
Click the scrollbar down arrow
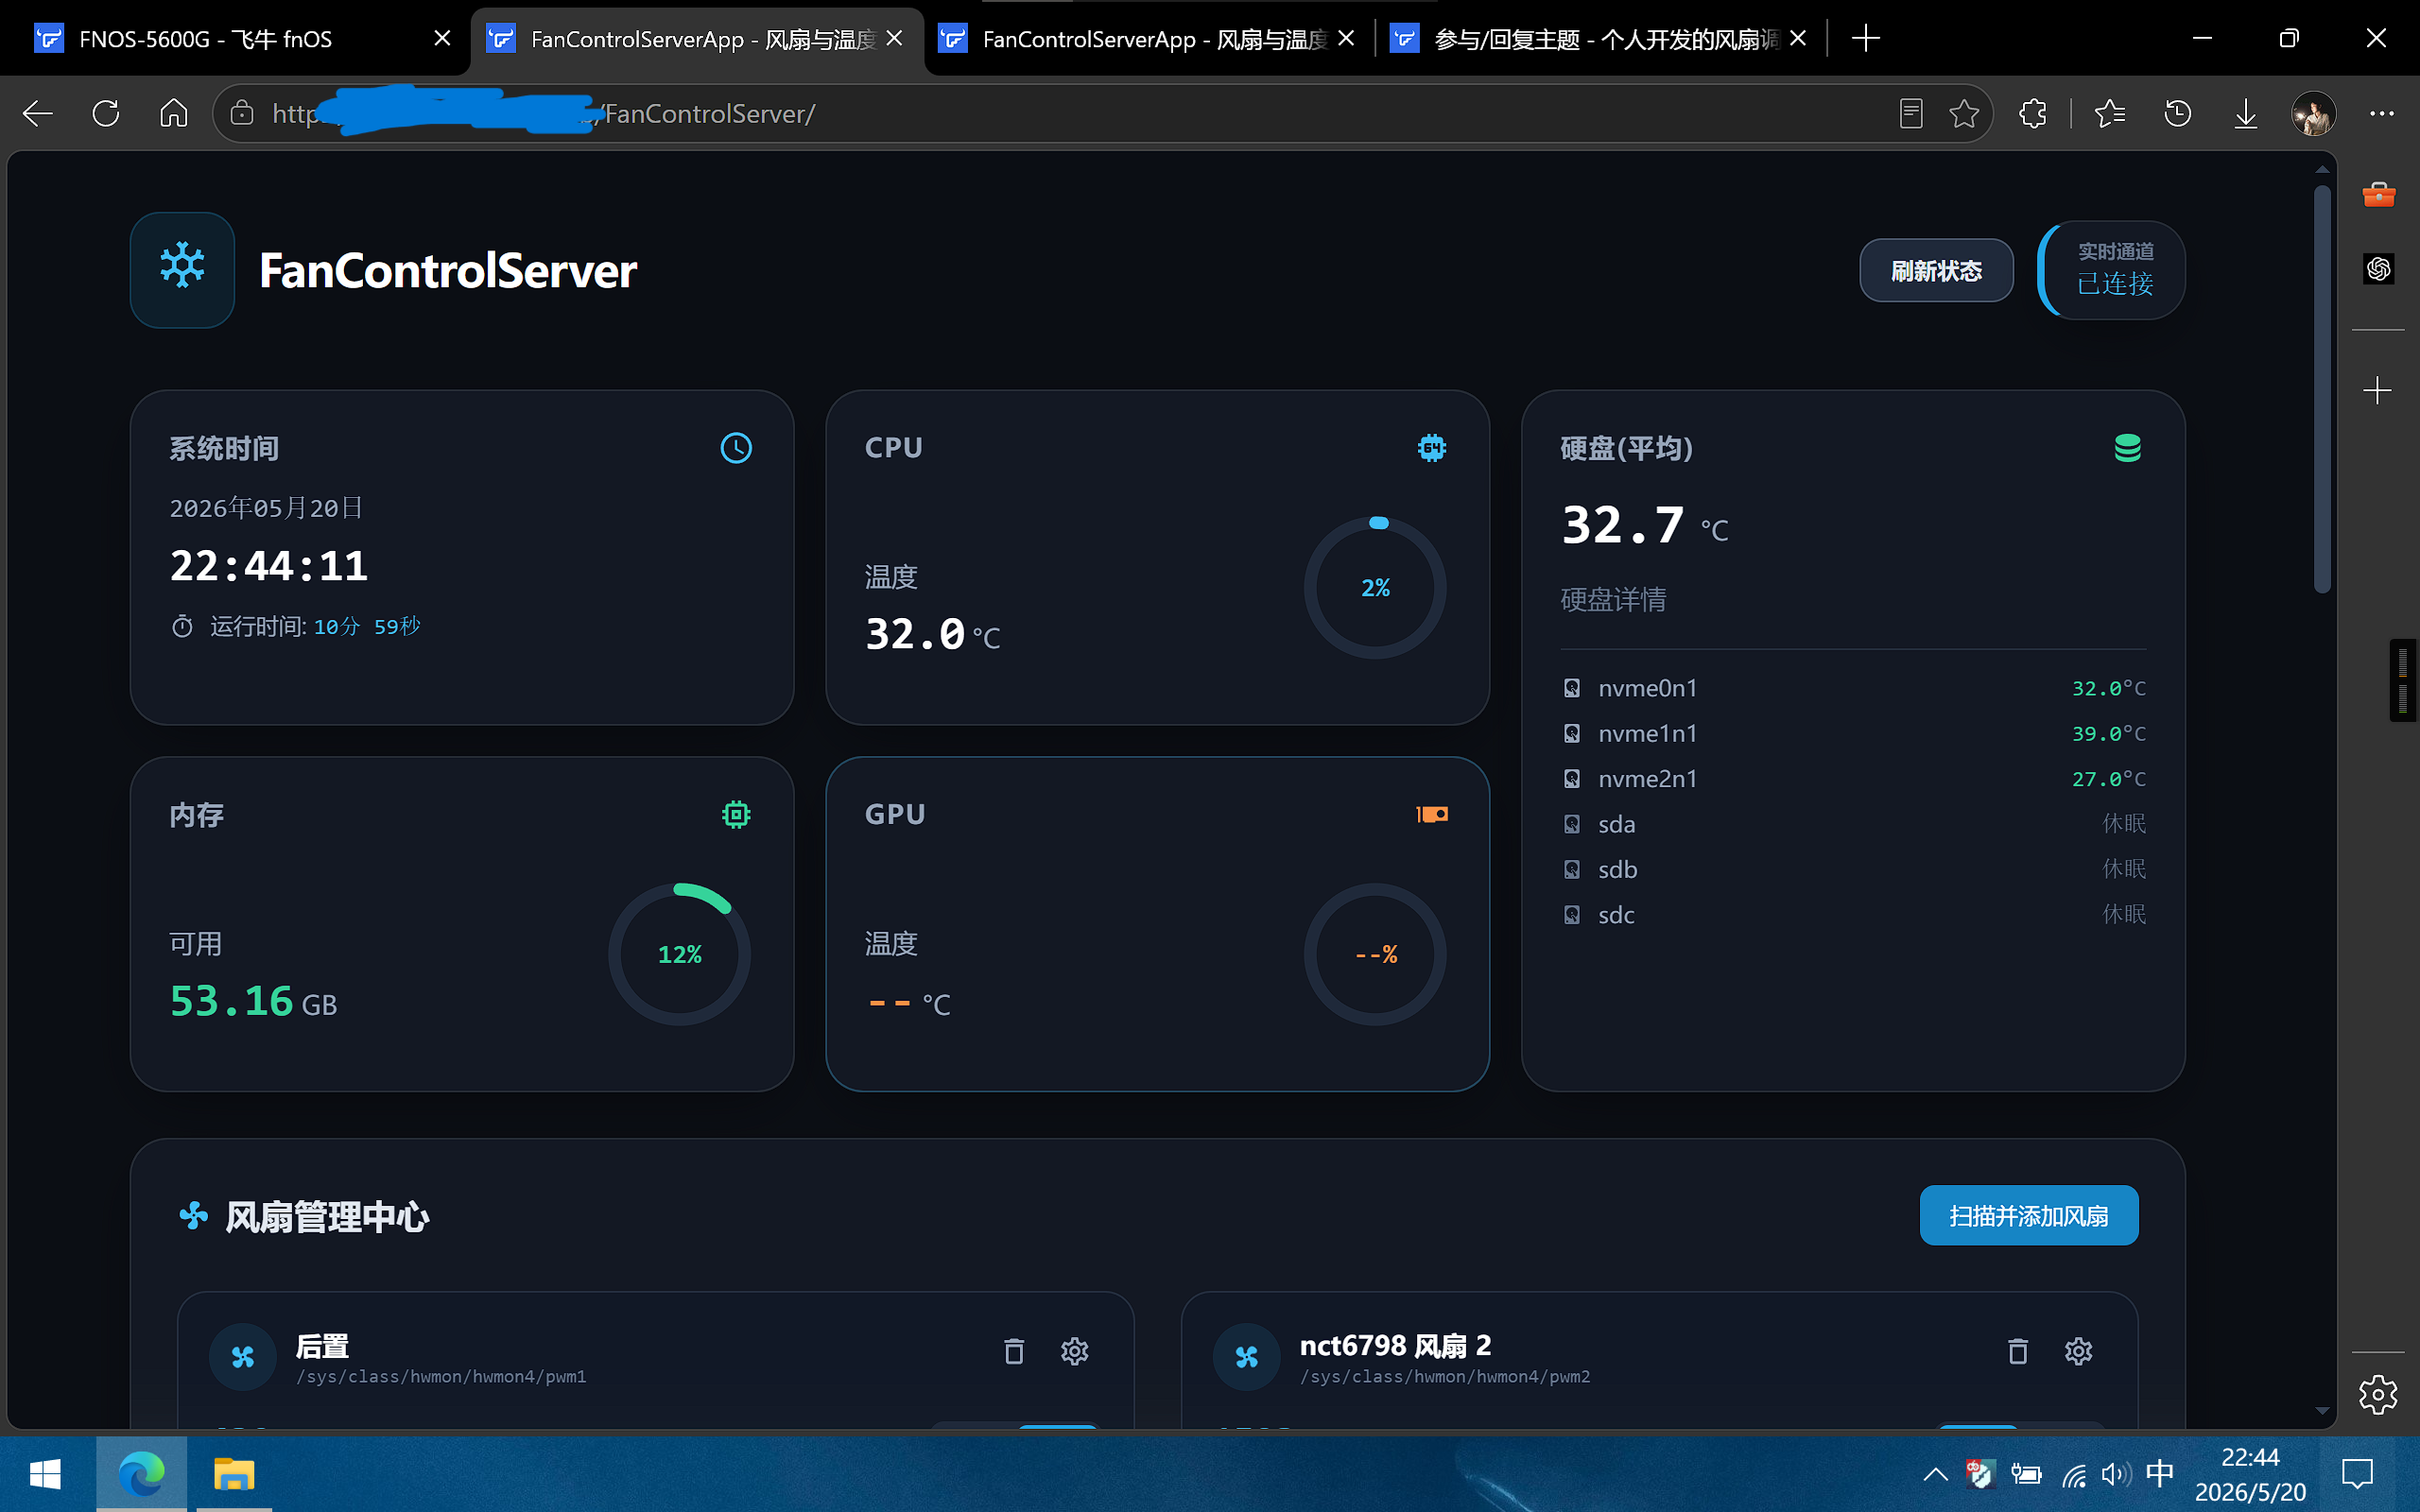point(2322,1411)
